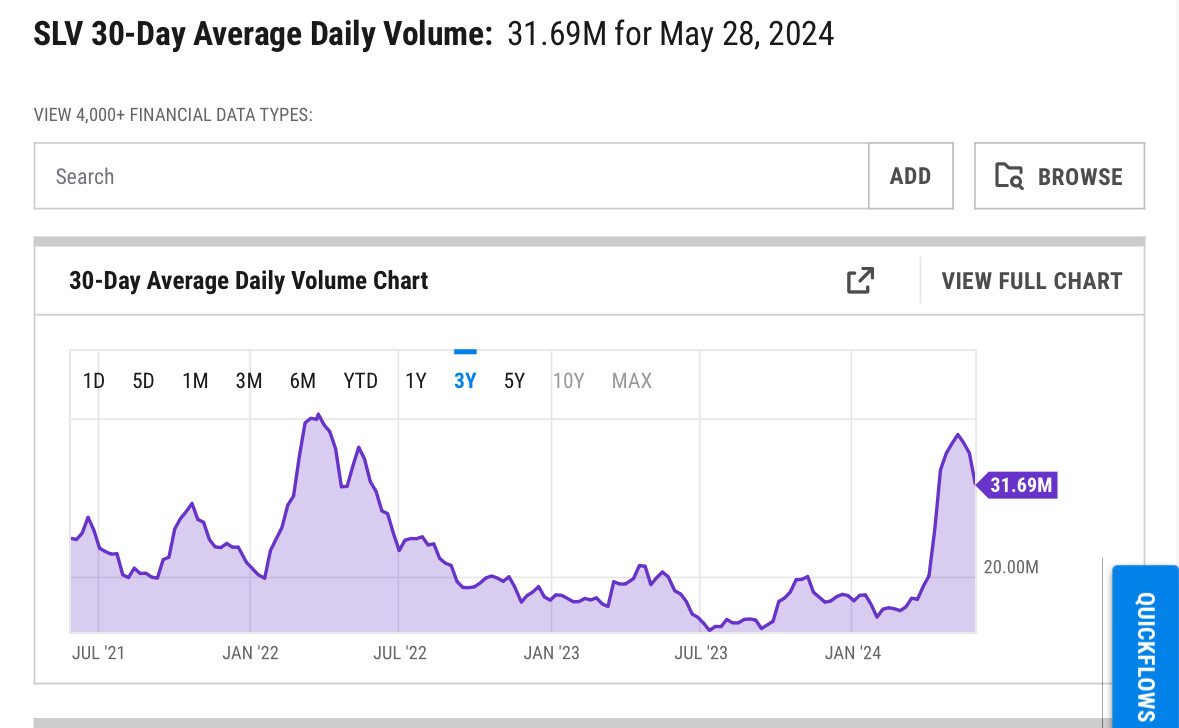Select the 1D time range
Image resolution: width=1179 pixels, height=728 pixels.
click(x=93, y=381)
